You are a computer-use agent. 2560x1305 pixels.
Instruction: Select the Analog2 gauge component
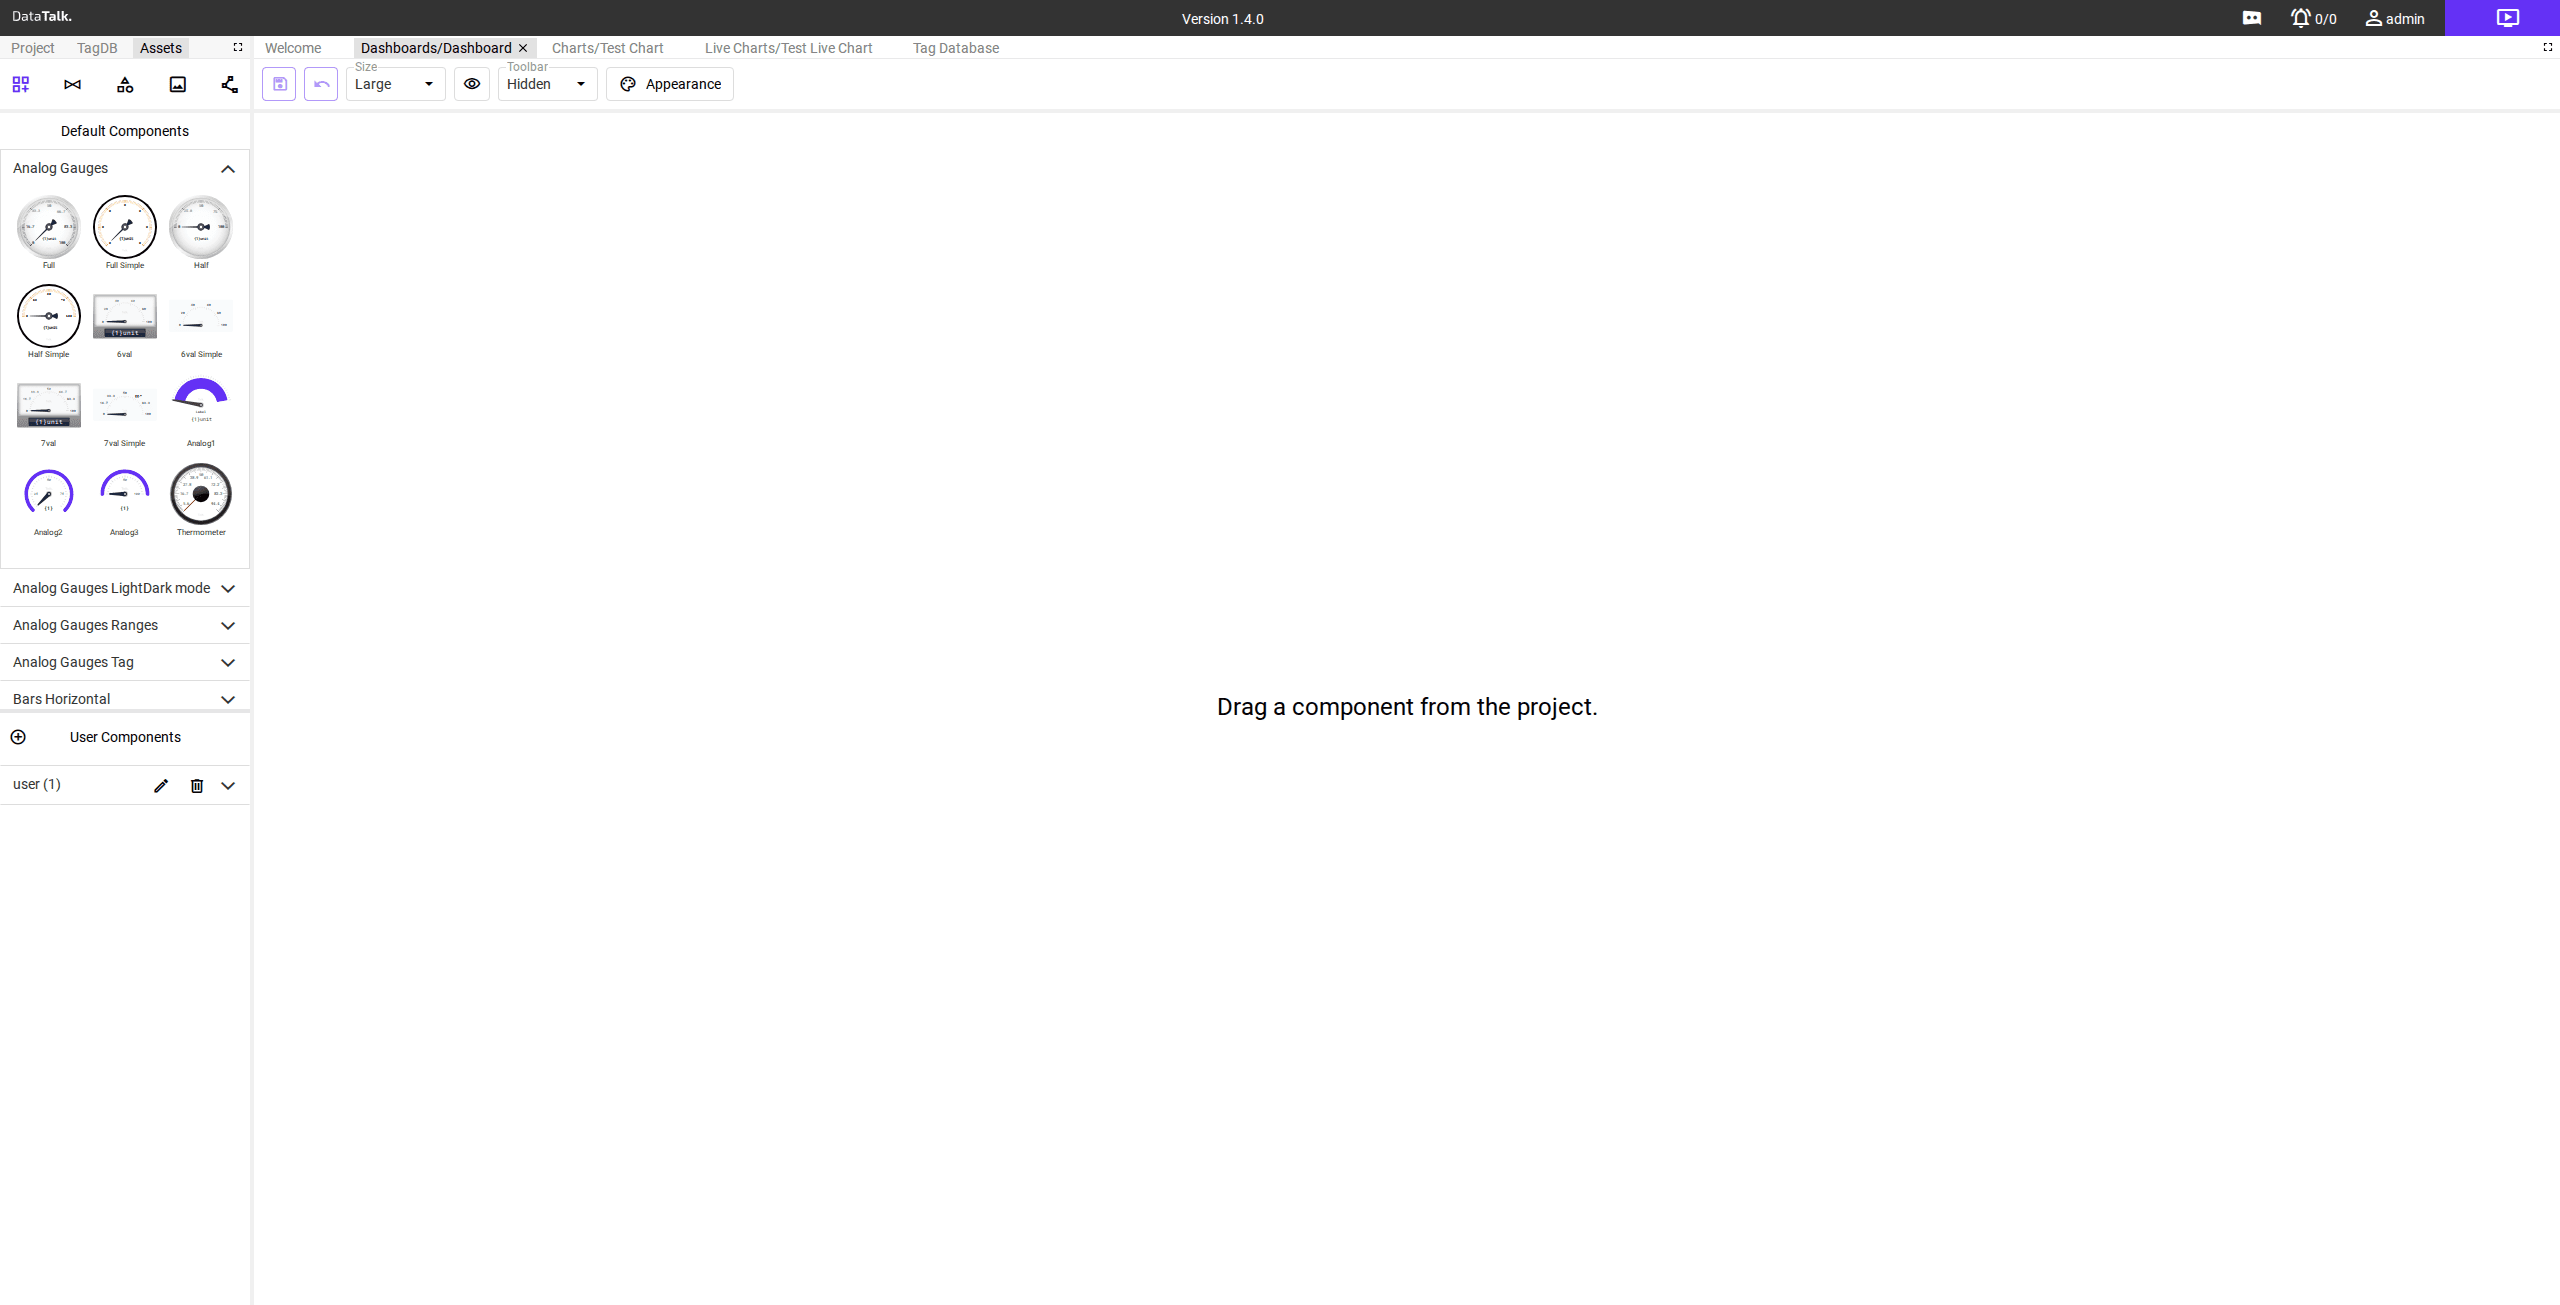coord(49,499)
